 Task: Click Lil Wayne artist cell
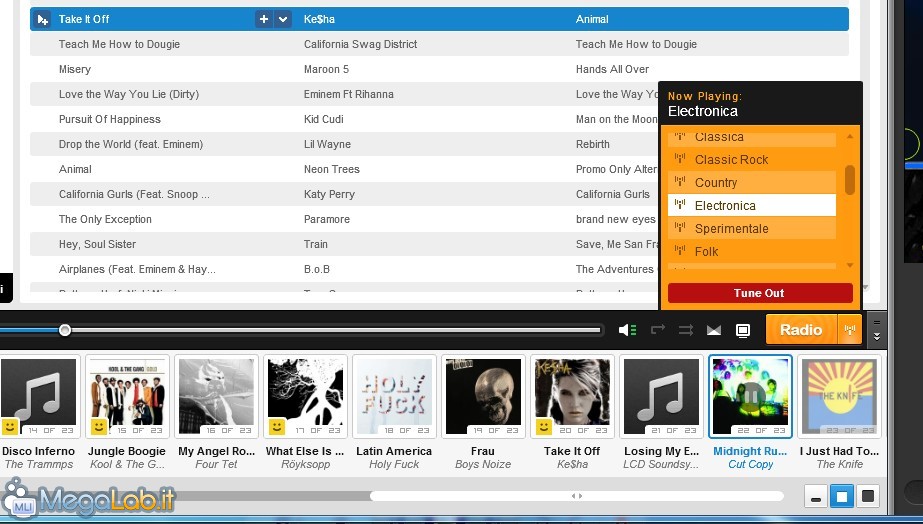click(x=327, y=144)
